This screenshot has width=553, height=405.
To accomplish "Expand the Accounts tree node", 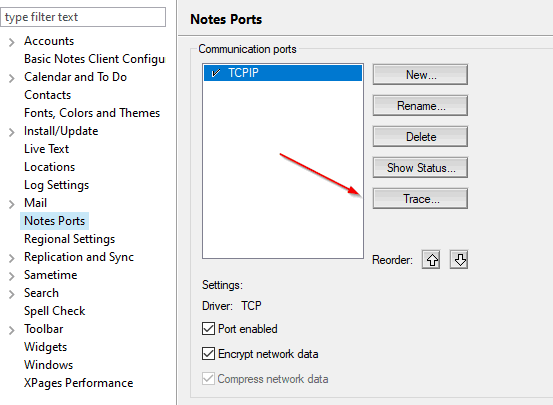I will [x=12, y=42].
